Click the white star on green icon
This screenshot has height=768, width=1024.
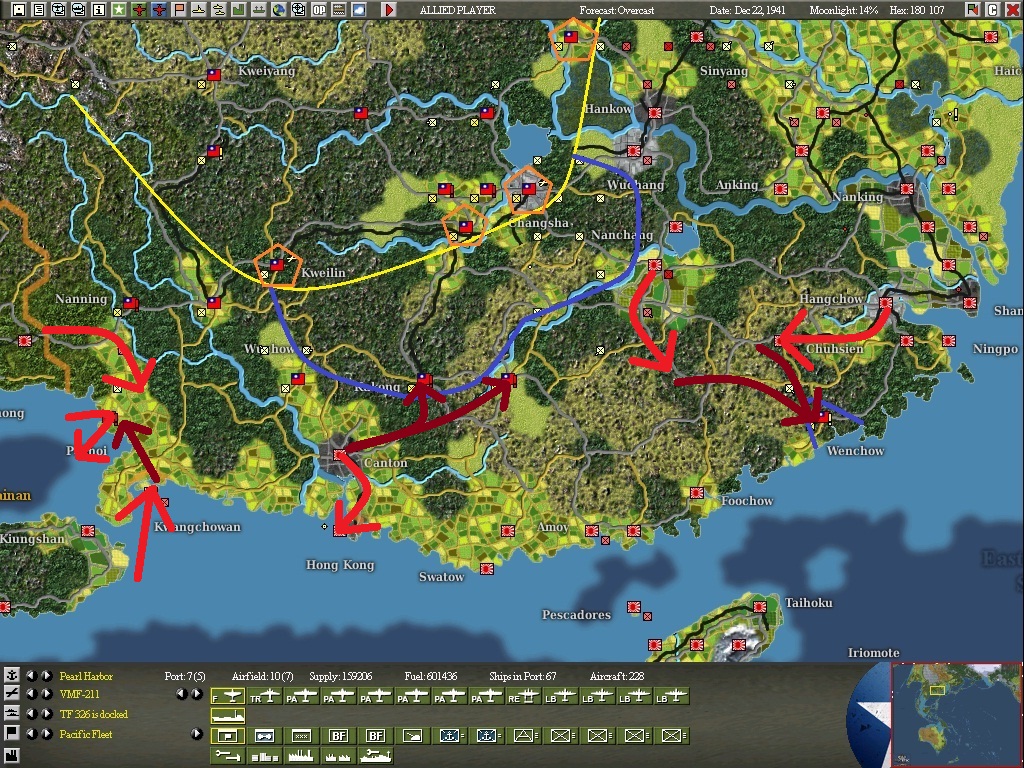119,10
